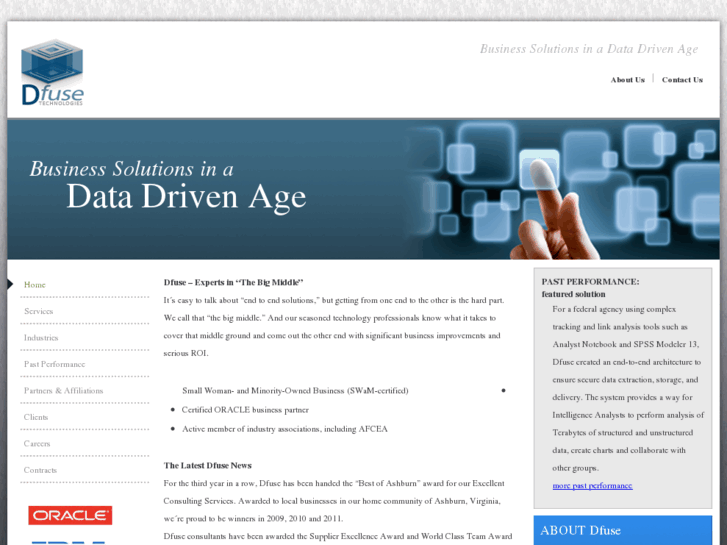Screen dimensions: 727x545
Task: Open the Industries menu item
Action: coord(41,338)
